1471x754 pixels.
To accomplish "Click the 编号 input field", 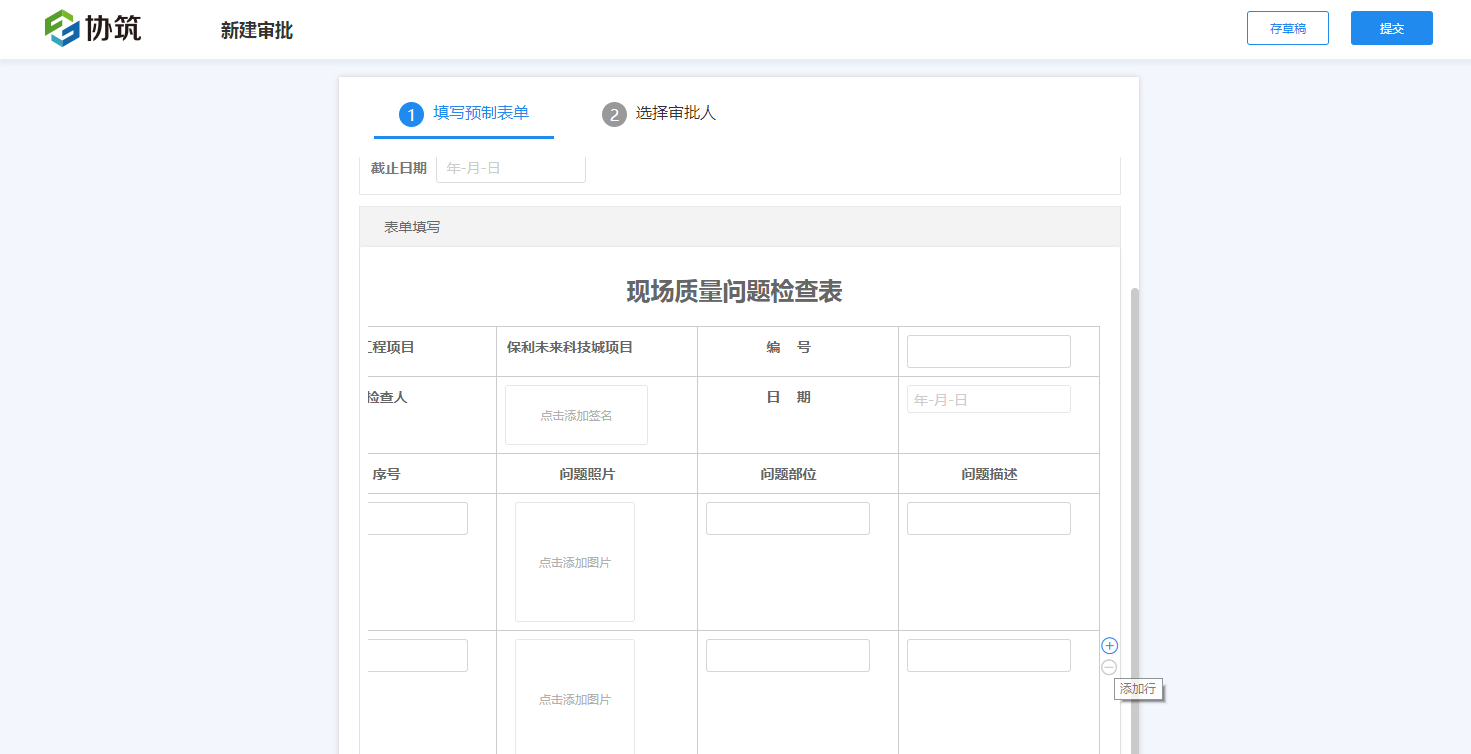I will (x=988, y=351).
